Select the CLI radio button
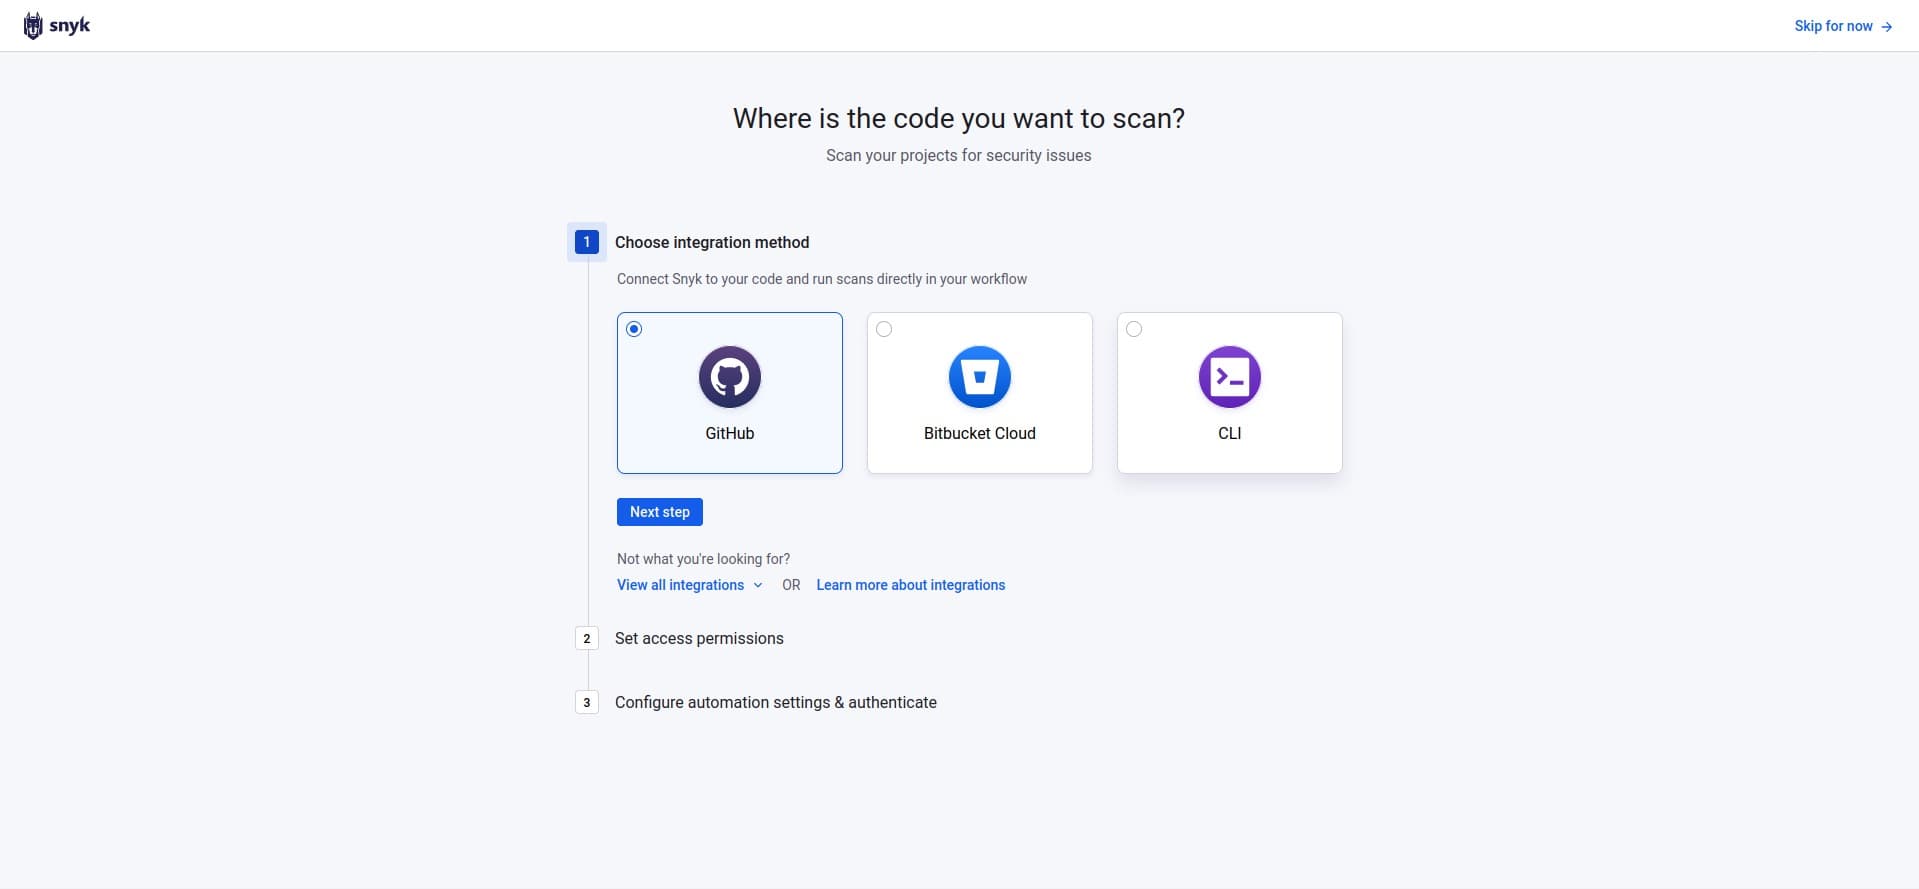This screenshot has height=889, width=1919. (1134, 329)
